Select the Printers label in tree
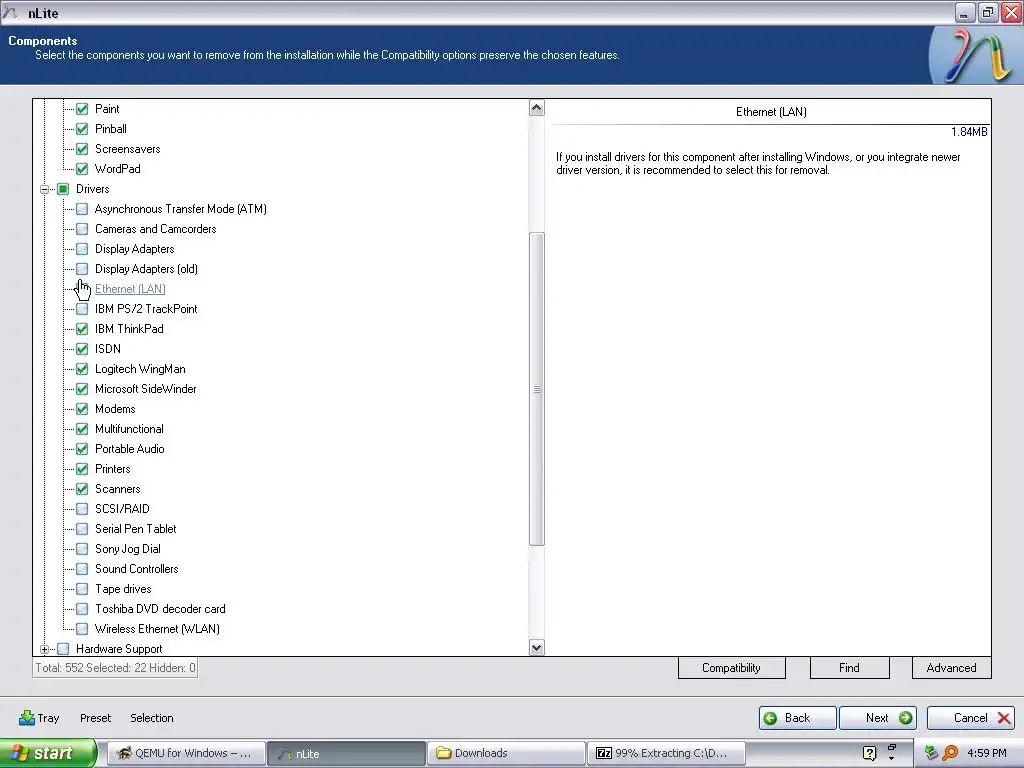 pos(112,469)
